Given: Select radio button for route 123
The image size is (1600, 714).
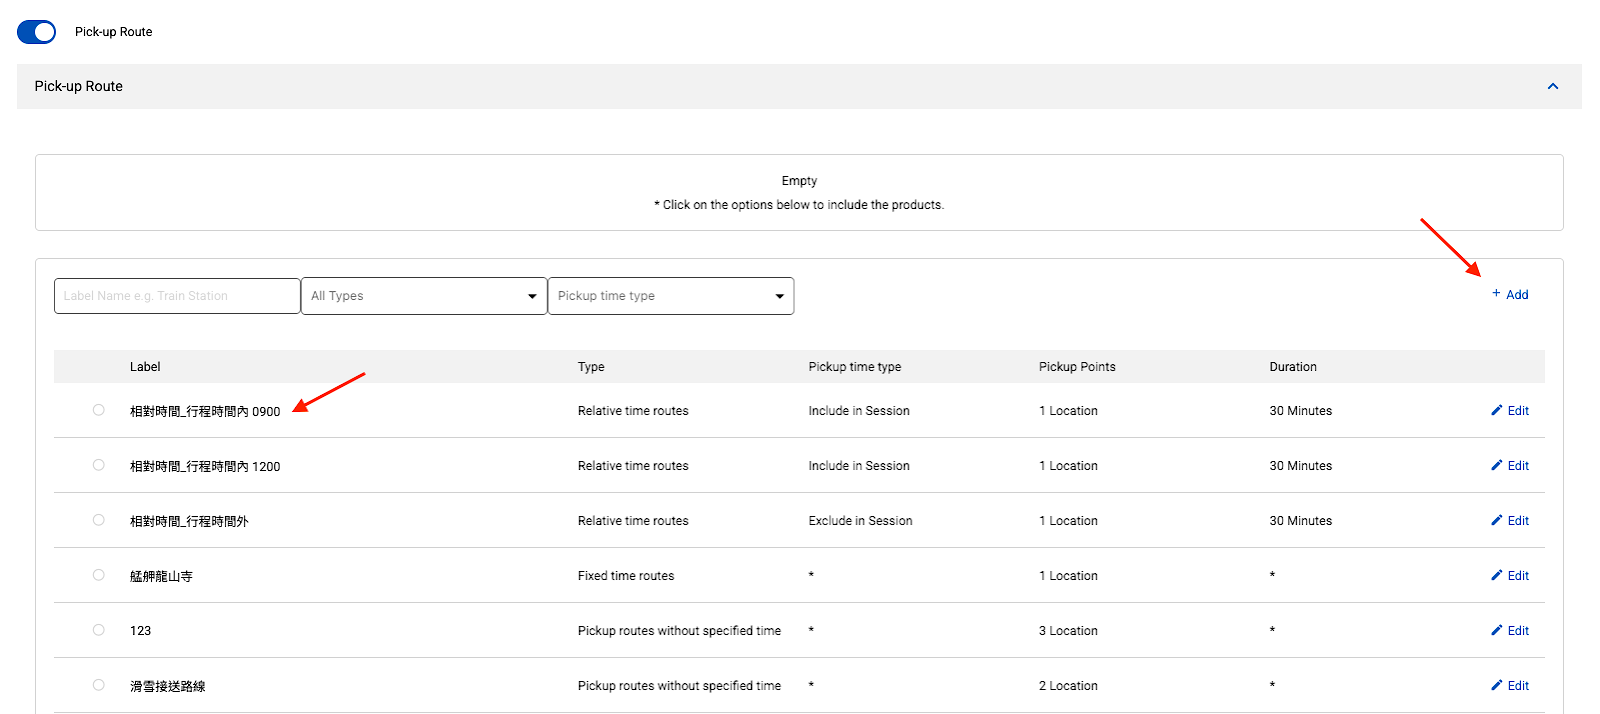Looking at the screenshot, I should (98, 630).
